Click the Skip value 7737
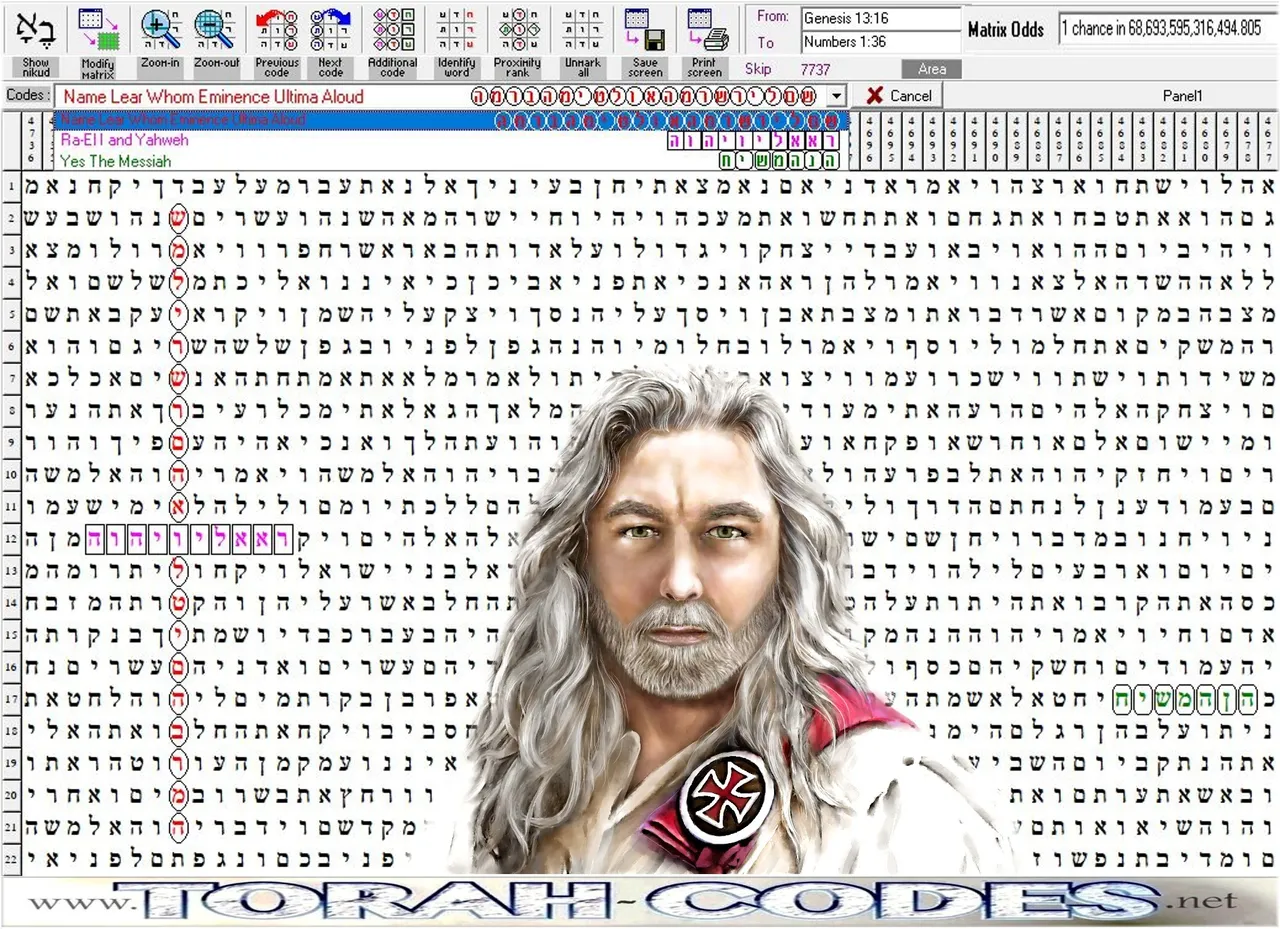This screenshot has width=1280, height=929. (x=815, y=69)
